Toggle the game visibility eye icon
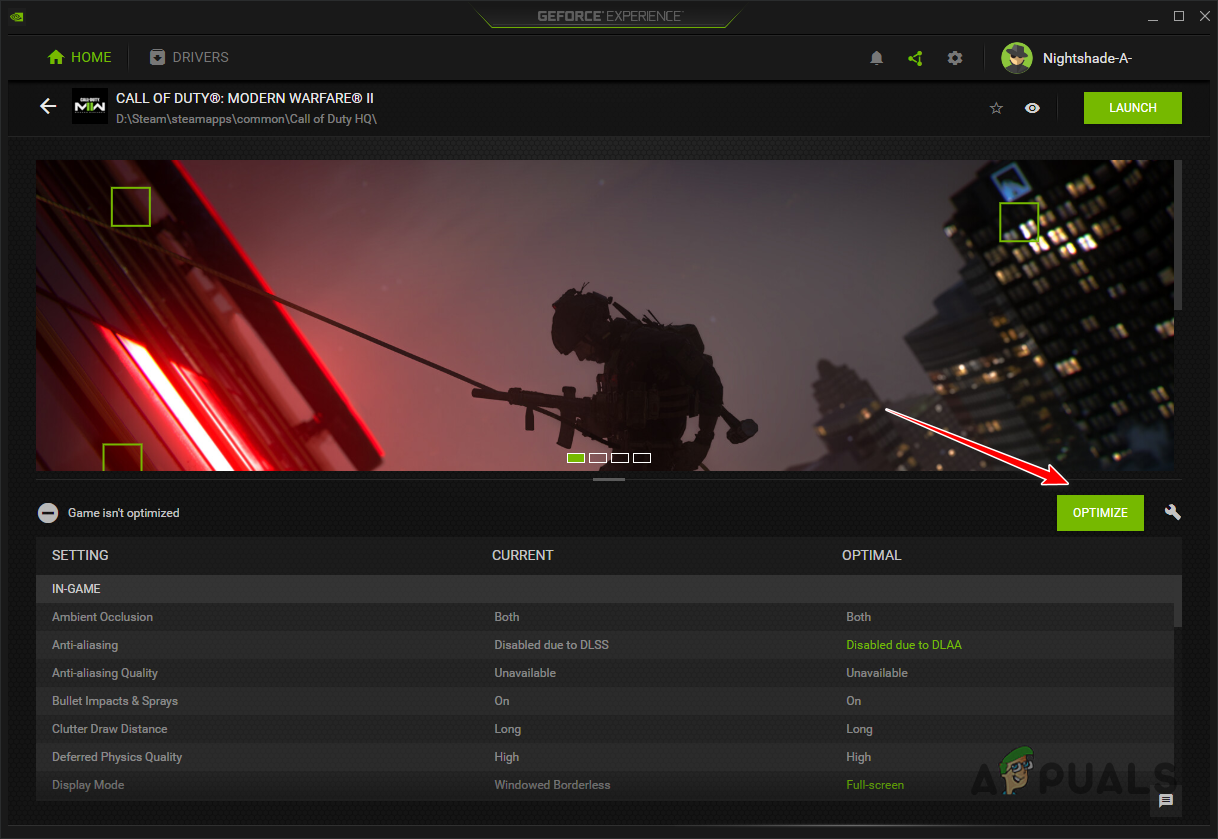 tap(1032, 107)
